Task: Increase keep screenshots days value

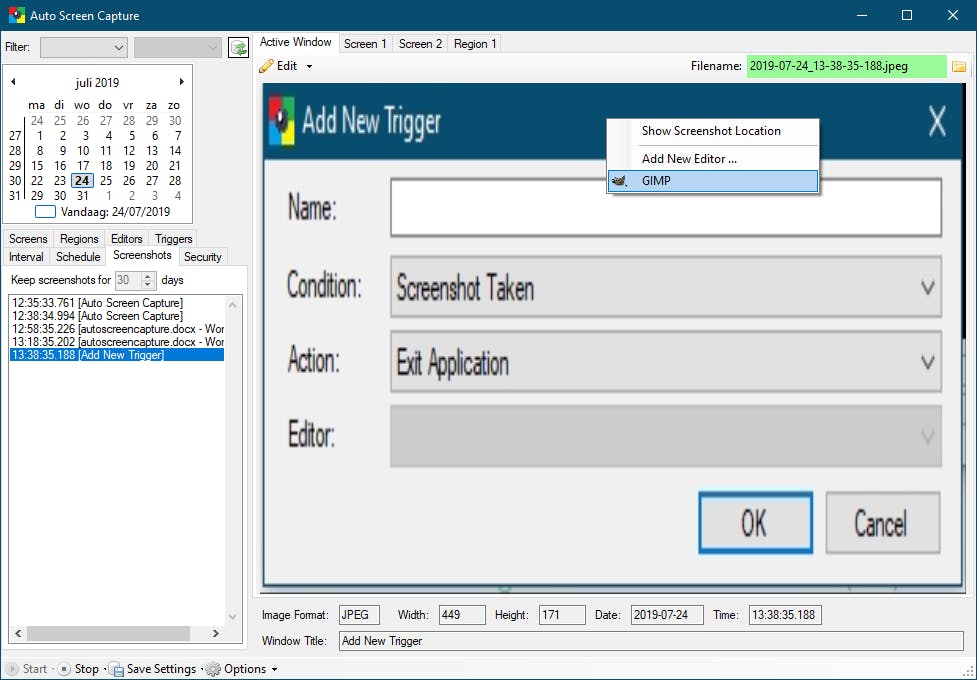Action: [x=148, y=276]
